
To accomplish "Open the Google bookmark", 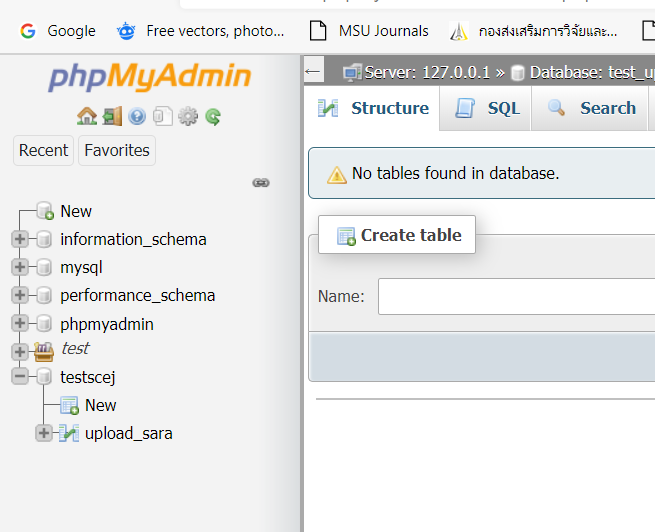I will (x=58, y=31).
